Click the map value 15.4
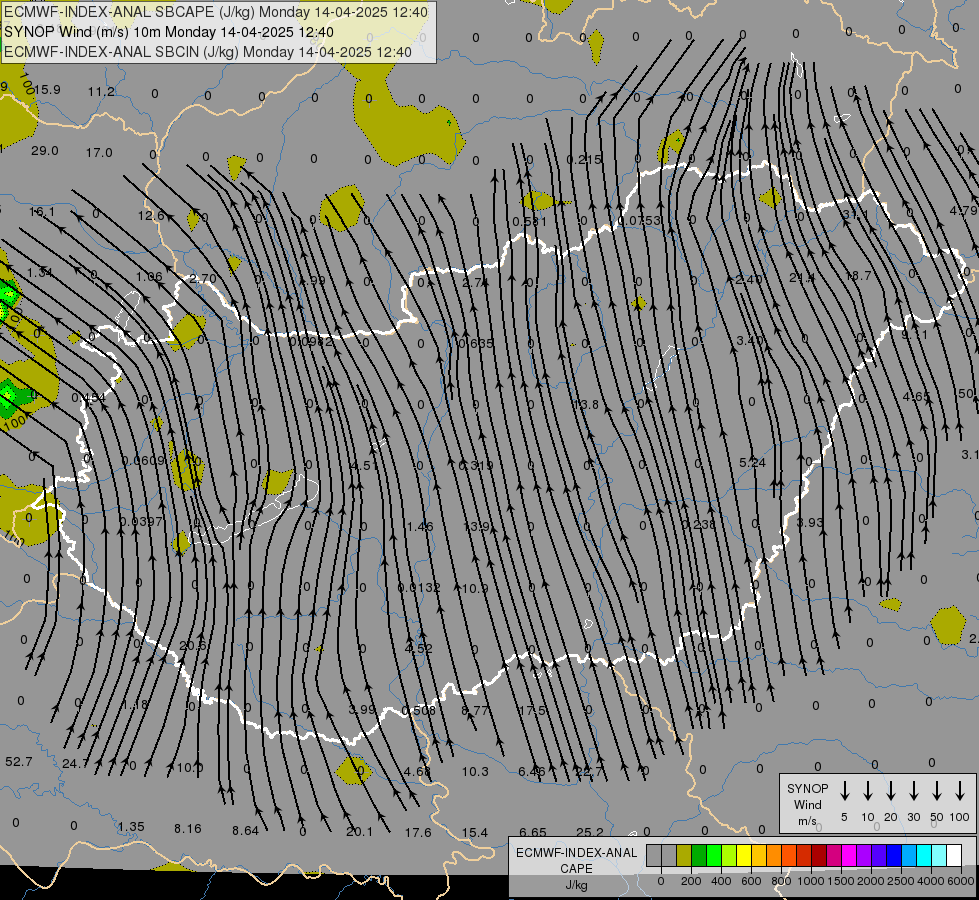The width and height of the screenshot is (979, 900). point(475,833)
